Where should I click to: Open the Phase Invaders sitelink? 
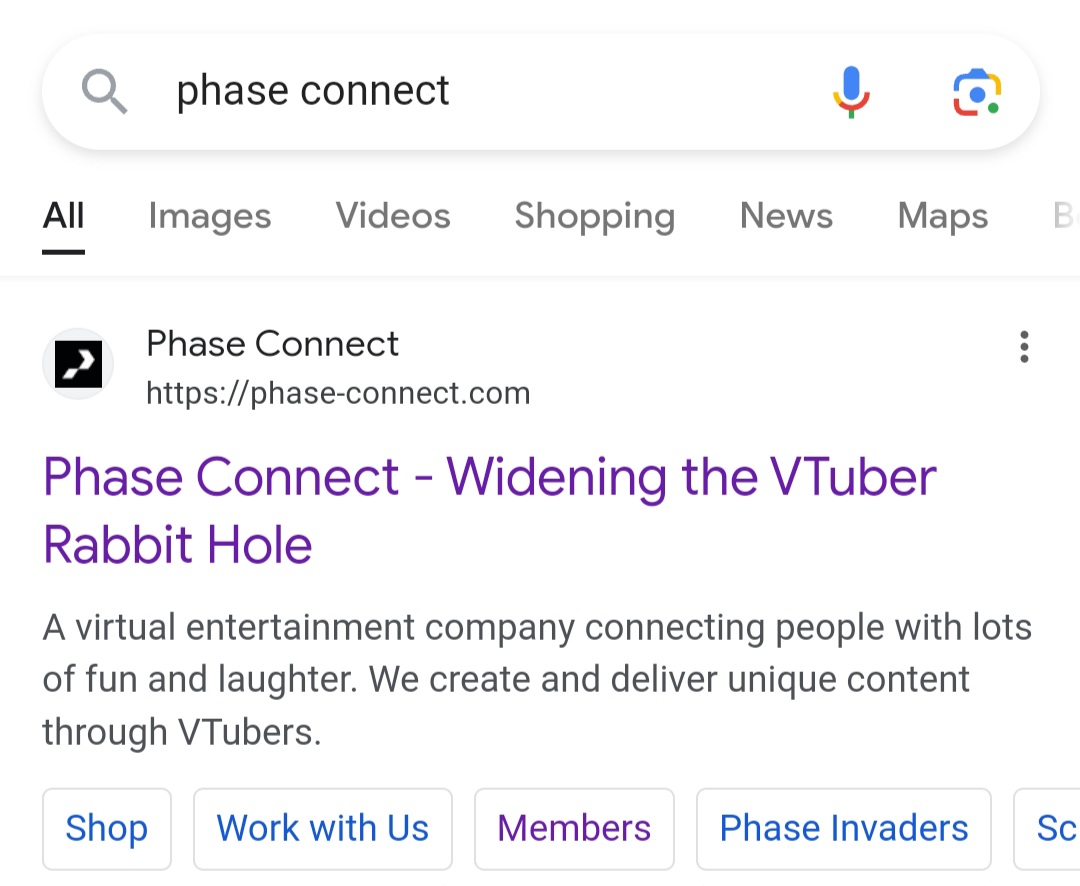coord(844,829)
